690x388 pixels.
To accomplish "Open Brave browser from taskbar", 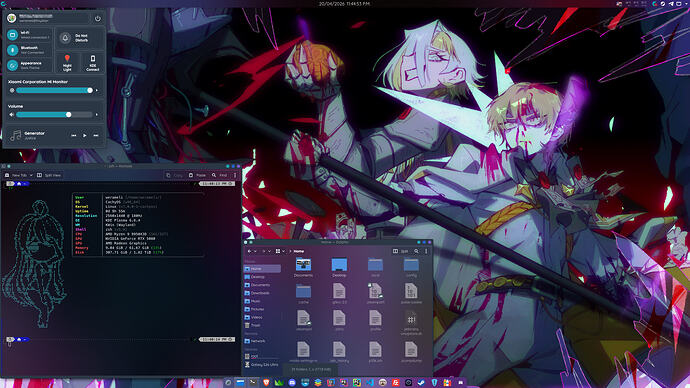I will 266,383.
